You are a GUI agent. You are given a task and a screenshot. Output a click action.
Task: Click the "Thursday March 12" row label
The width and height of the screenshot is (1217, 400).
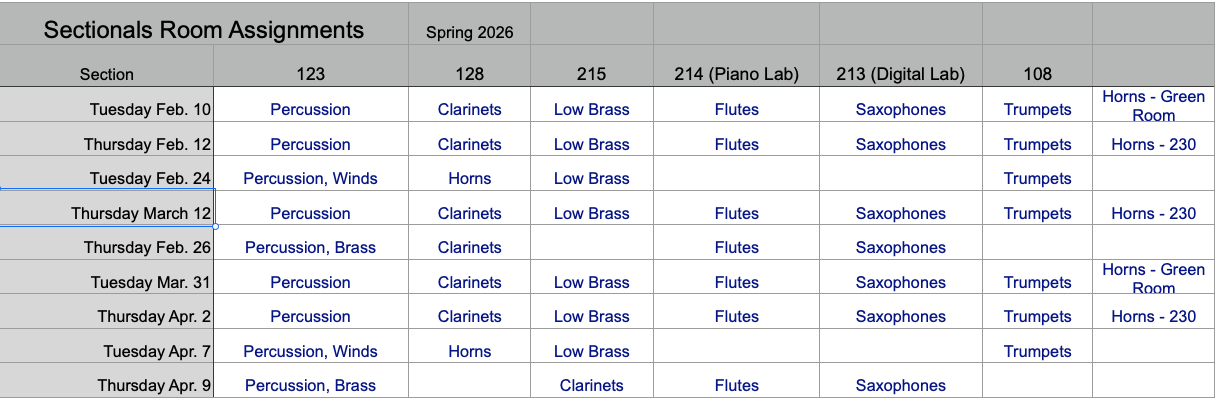point(140,213)
